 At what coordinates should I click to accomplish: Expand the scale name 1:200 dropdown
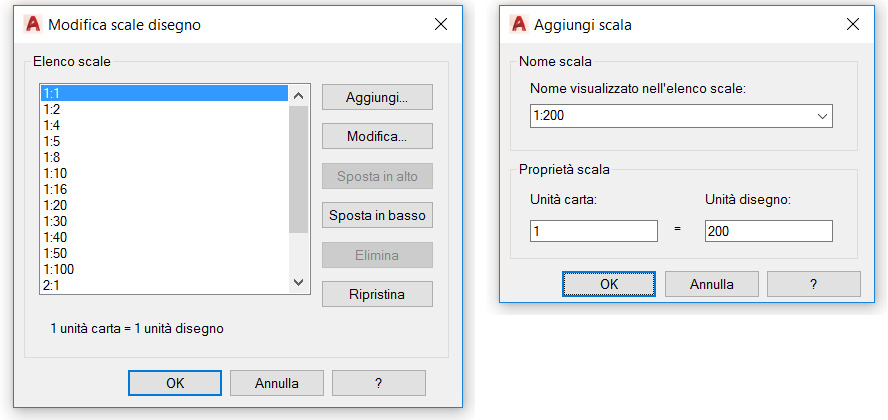tap(822, 116)
